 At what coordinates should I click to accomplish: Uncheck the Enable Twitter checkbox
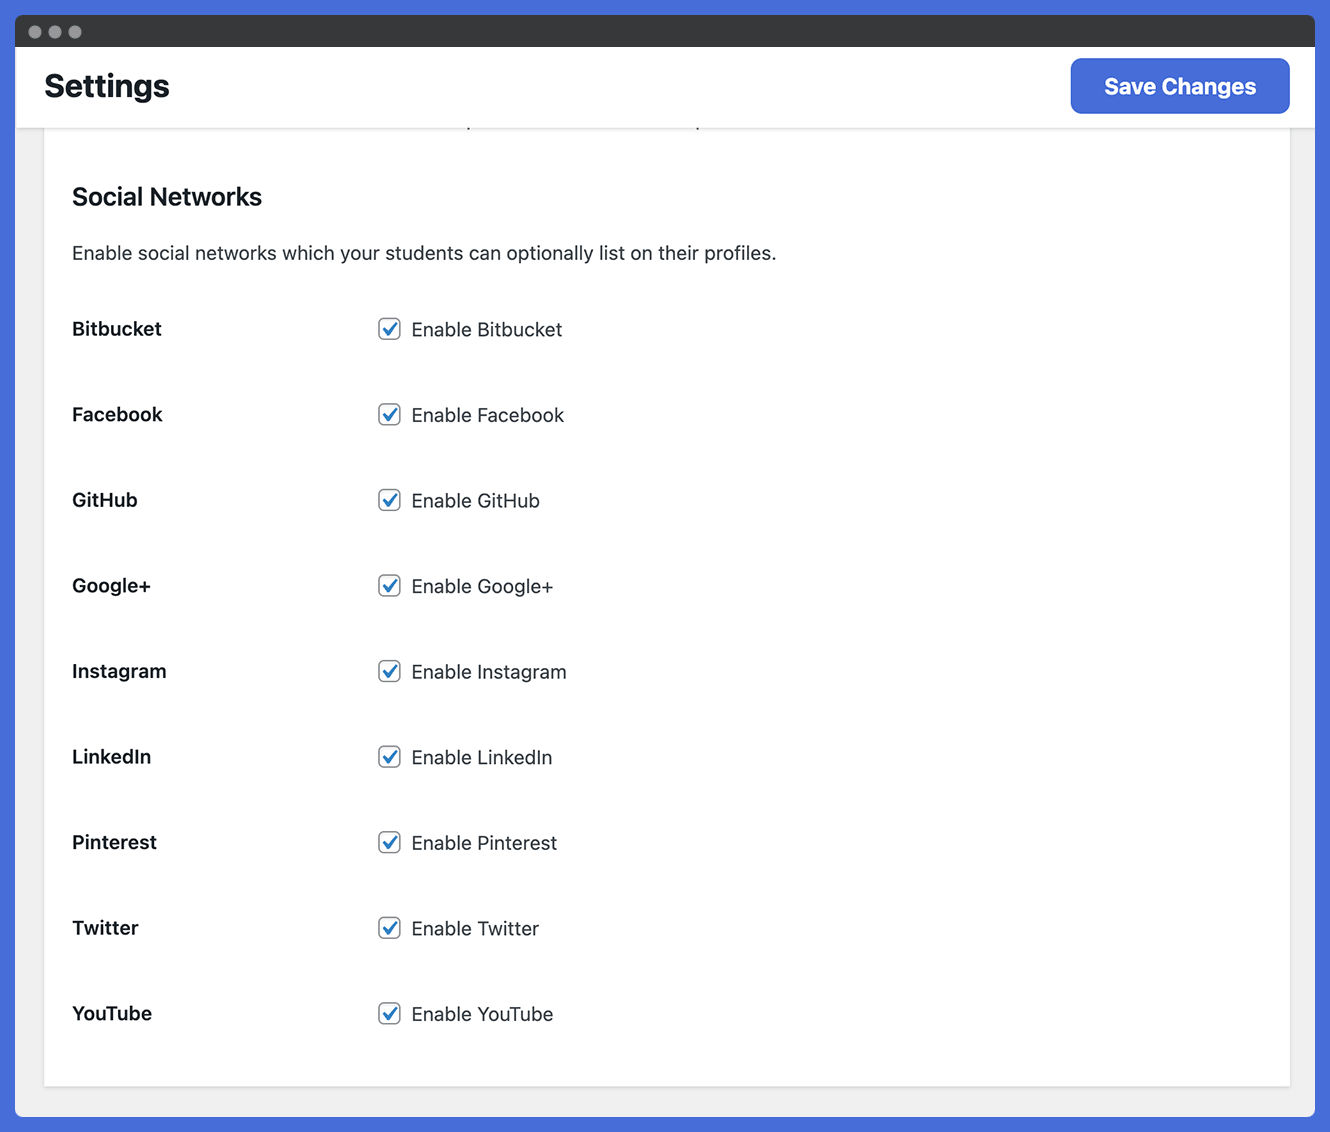[x=390, y=928]
